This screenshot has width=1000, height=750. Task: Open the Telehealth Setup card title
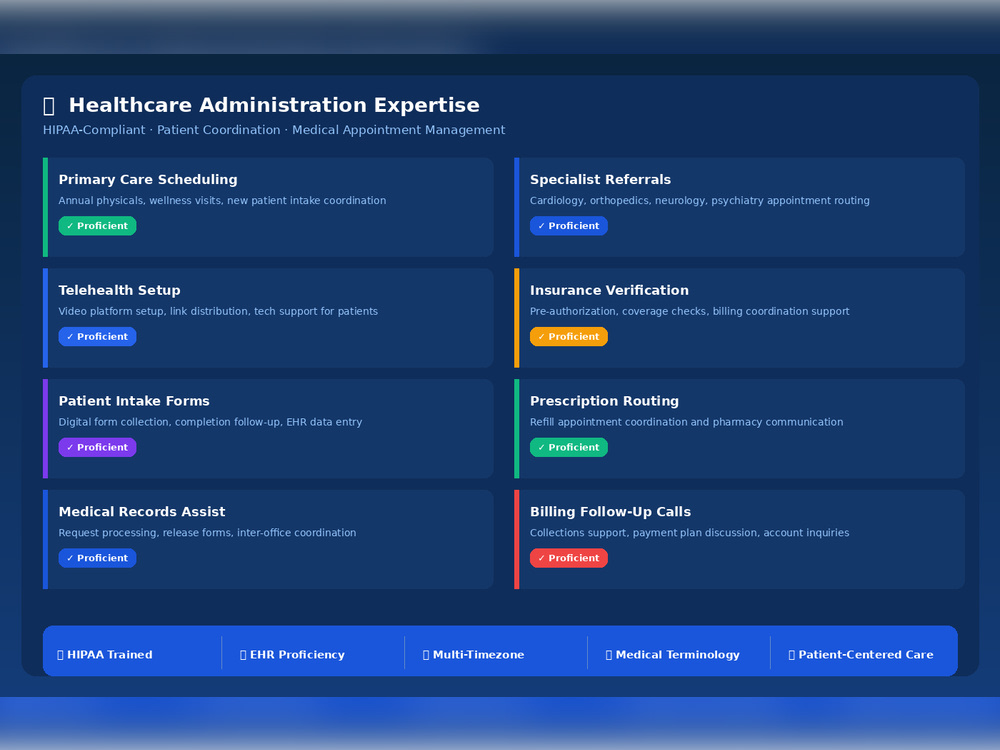point(119,290)
